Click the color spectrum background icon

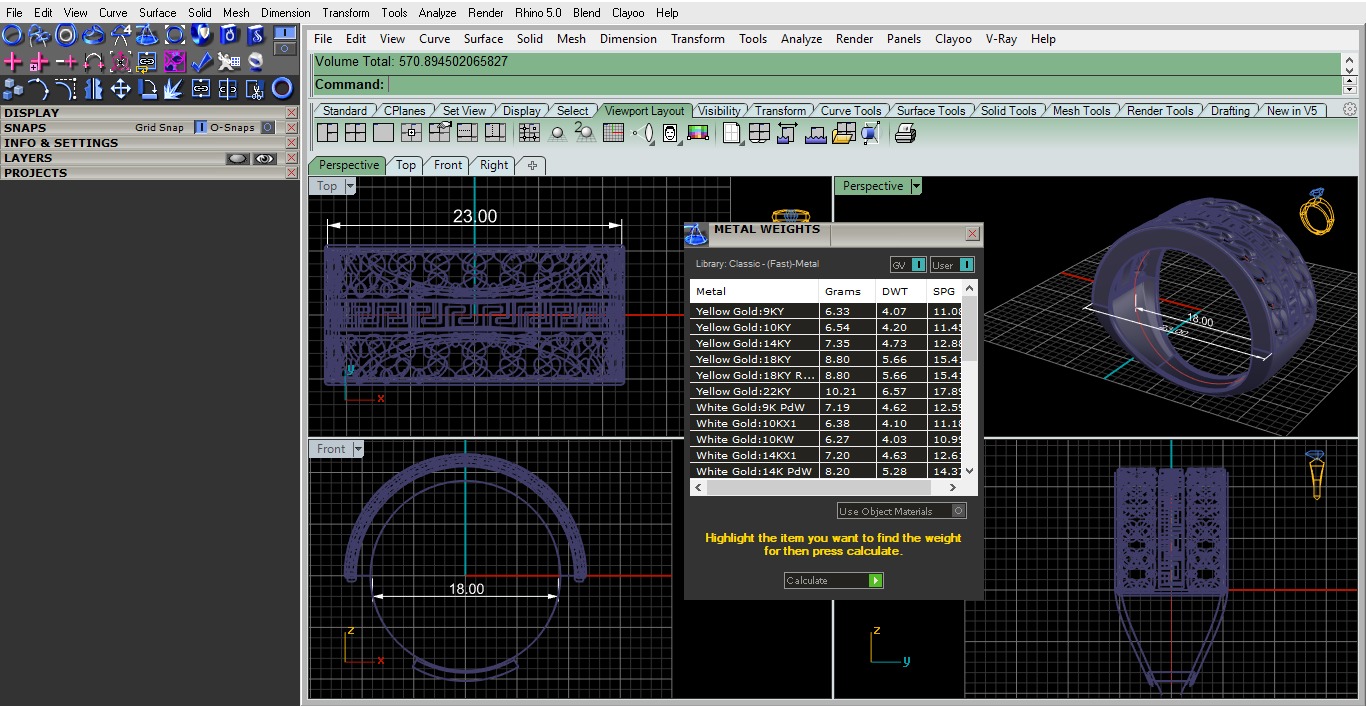tap(697, 133)
